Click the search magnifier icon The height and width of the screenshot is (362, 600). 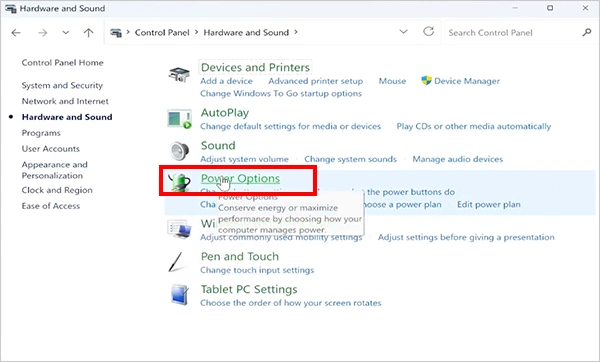pos(587,33)
